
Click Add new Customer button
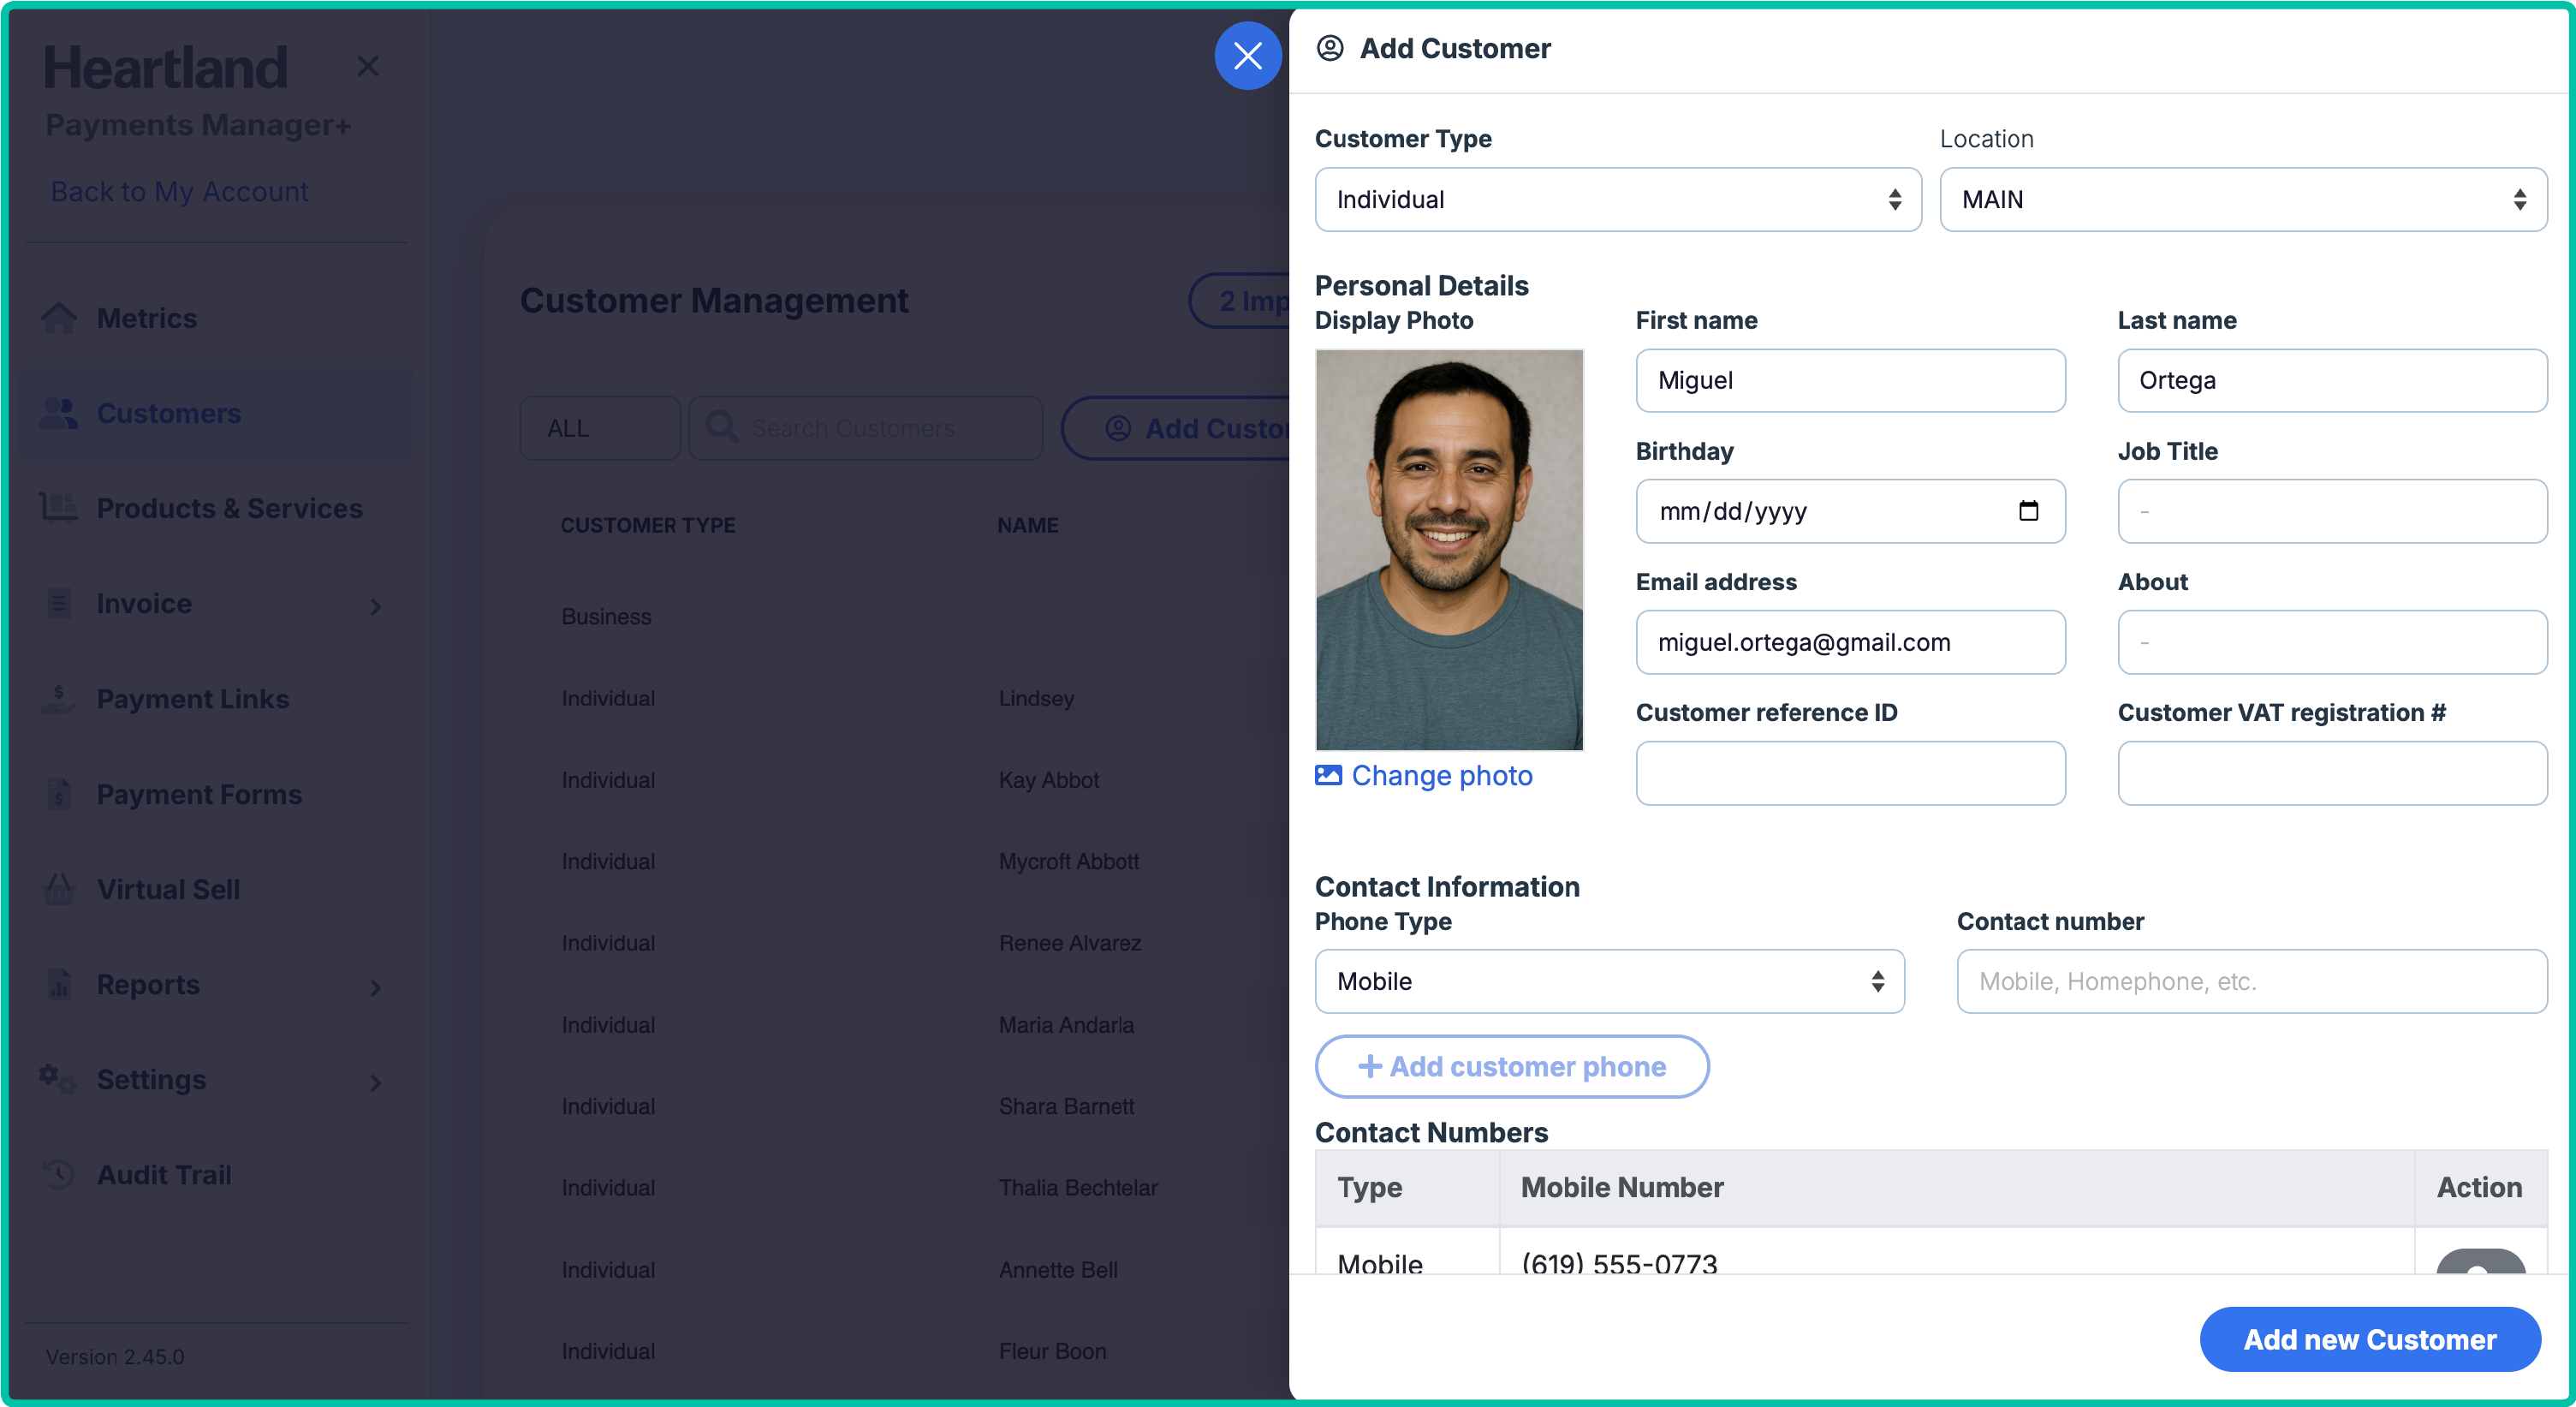2369,1339
